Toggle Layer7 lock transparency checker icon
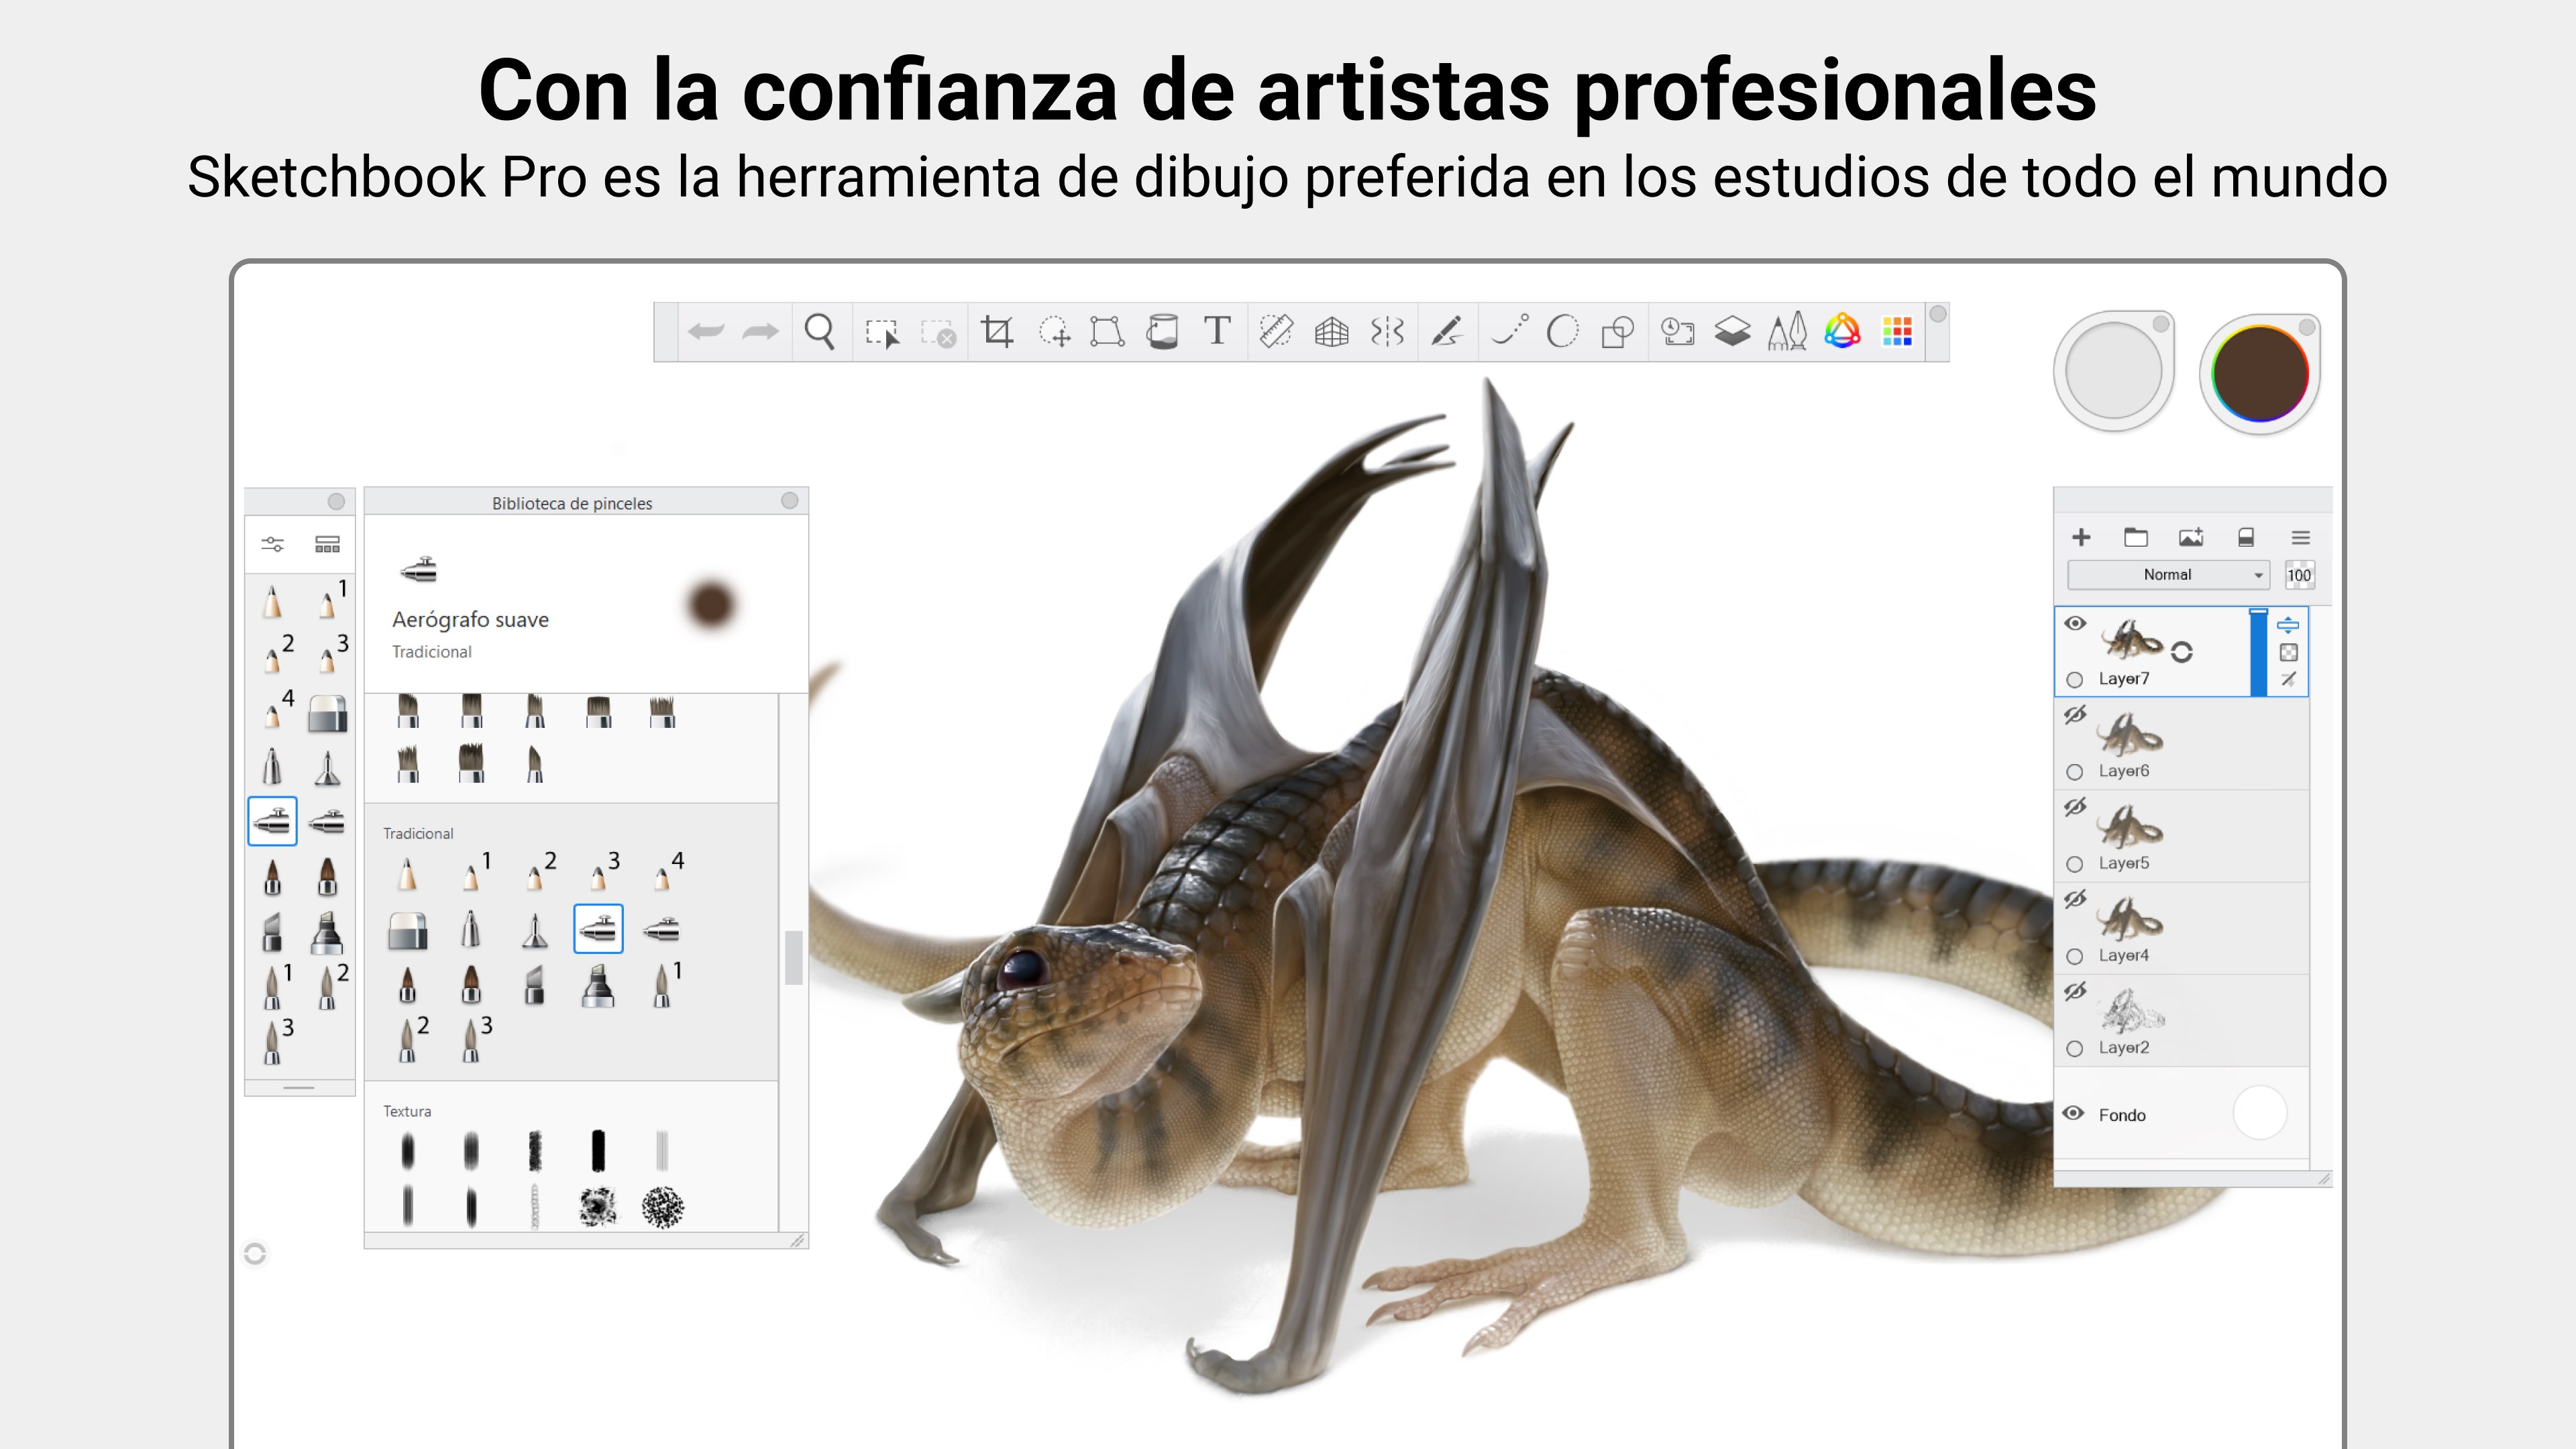Screen dimensions: 2576x1449 2288,653
